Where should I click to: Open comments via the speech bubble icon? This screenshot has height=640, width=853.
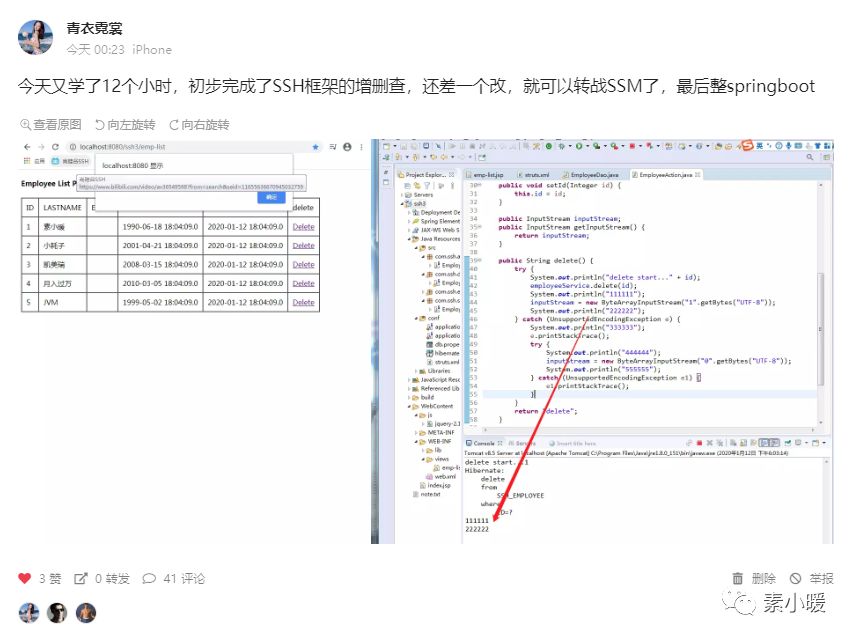coord(149,579)
